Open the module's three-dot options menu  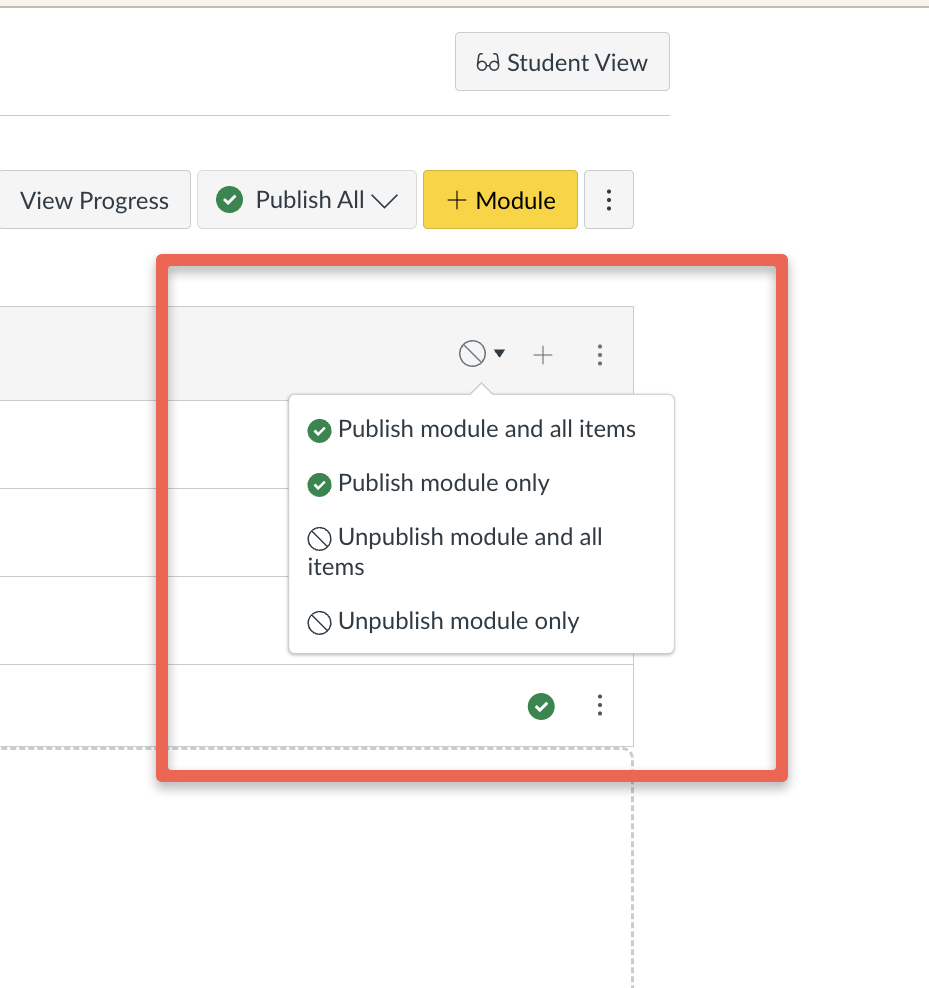pyautogui.click(x=600, y=354)
